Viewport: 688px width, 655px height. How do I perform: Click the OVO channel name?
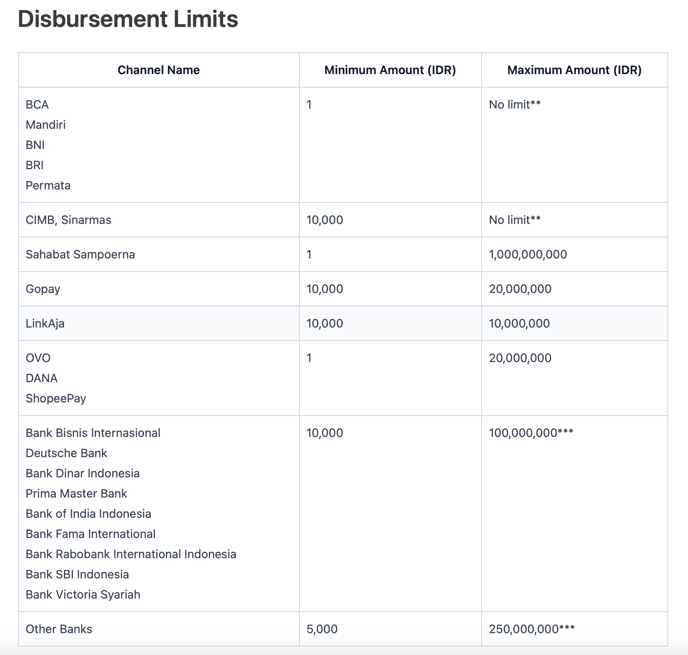(x=38, y=358)
